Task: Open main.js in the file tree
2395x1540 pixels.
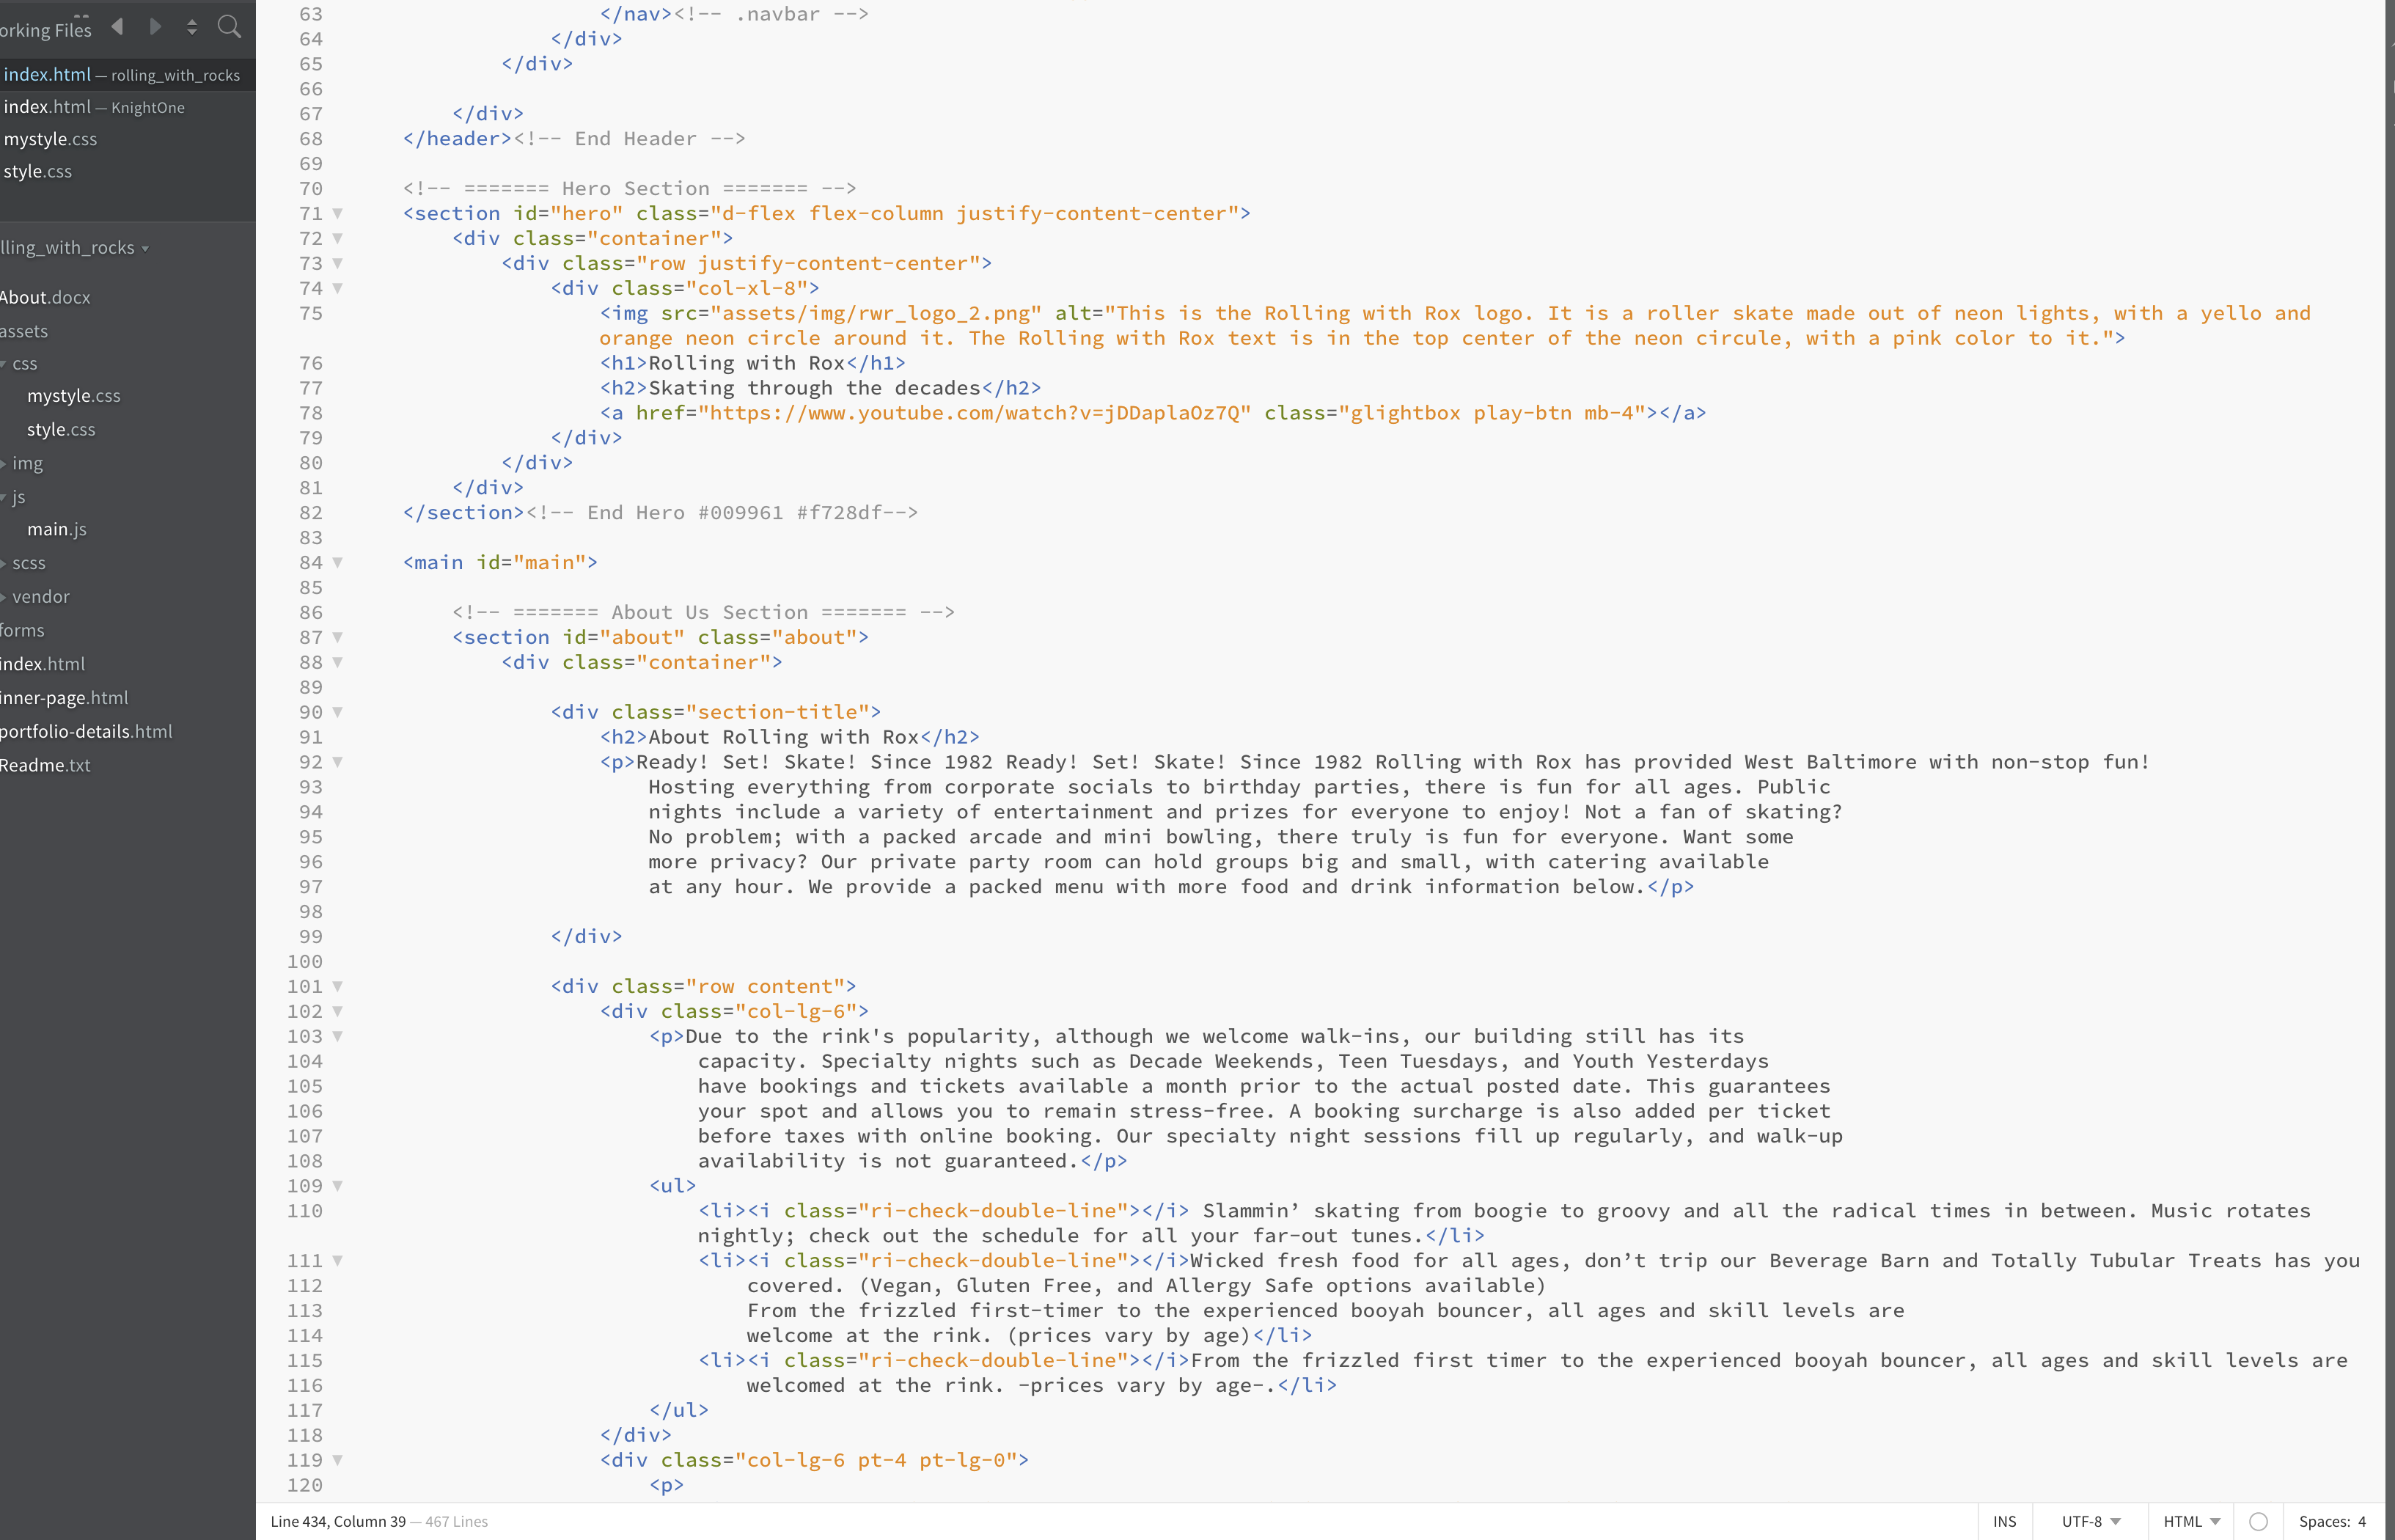Action: tap(57, 529)
